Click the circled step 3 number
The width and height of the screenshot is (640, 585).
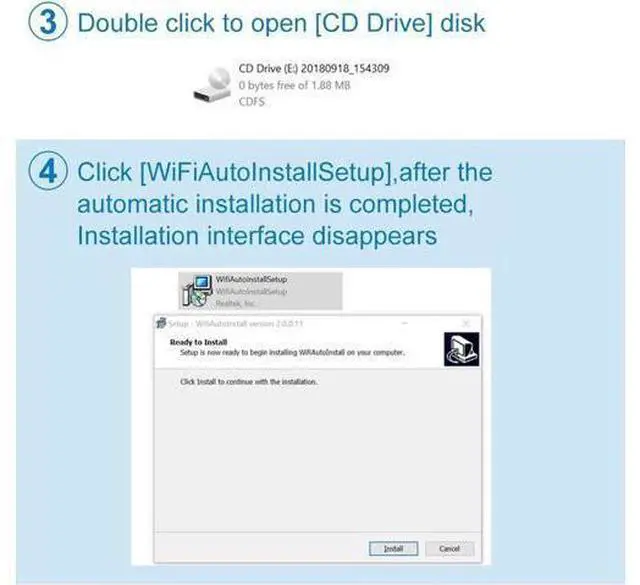[x=48, y=22]
